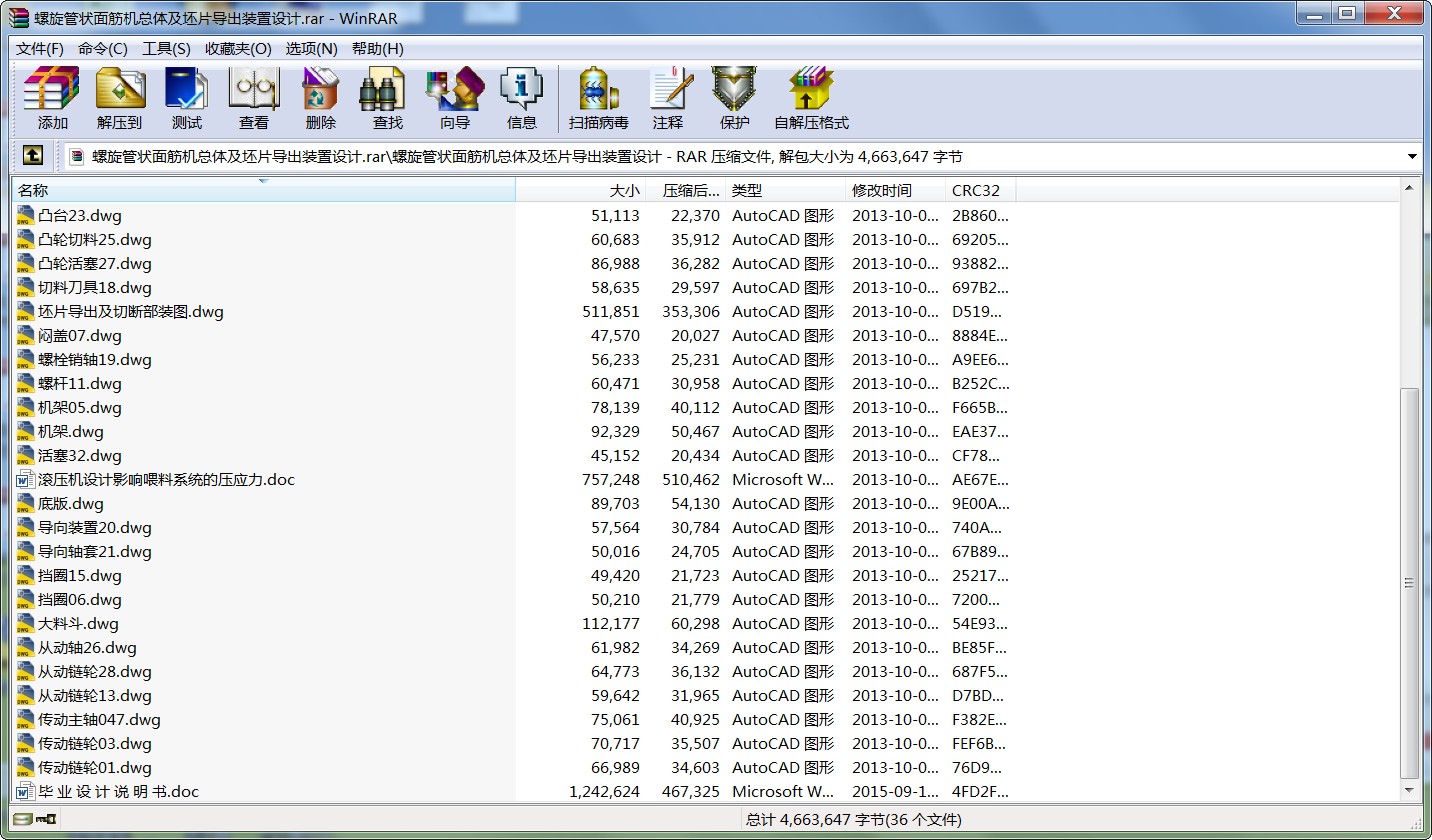This screenshot has width=1432, height=840.
Task: Sort by 类型 column header
Action: point(785,190)
